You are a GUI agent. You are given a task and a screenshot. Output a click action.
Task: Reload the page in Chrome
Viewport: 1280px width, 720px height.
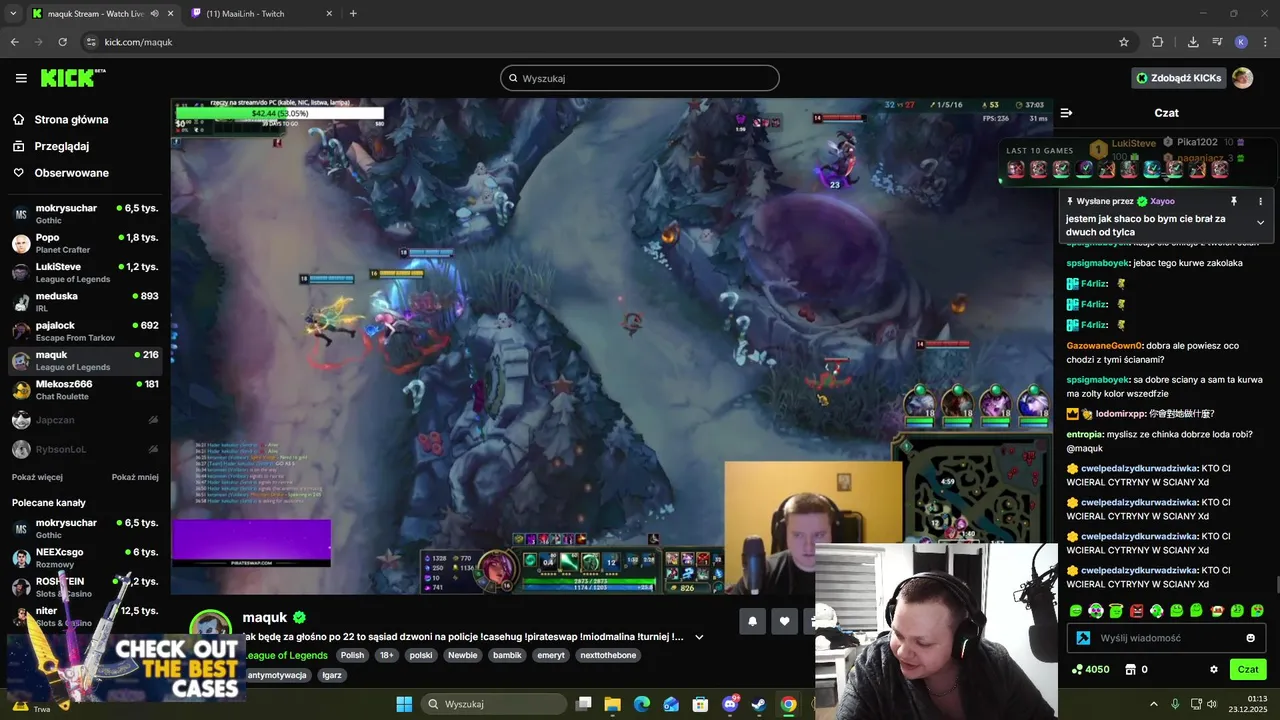pyautogui.click(x=62, y=42)
